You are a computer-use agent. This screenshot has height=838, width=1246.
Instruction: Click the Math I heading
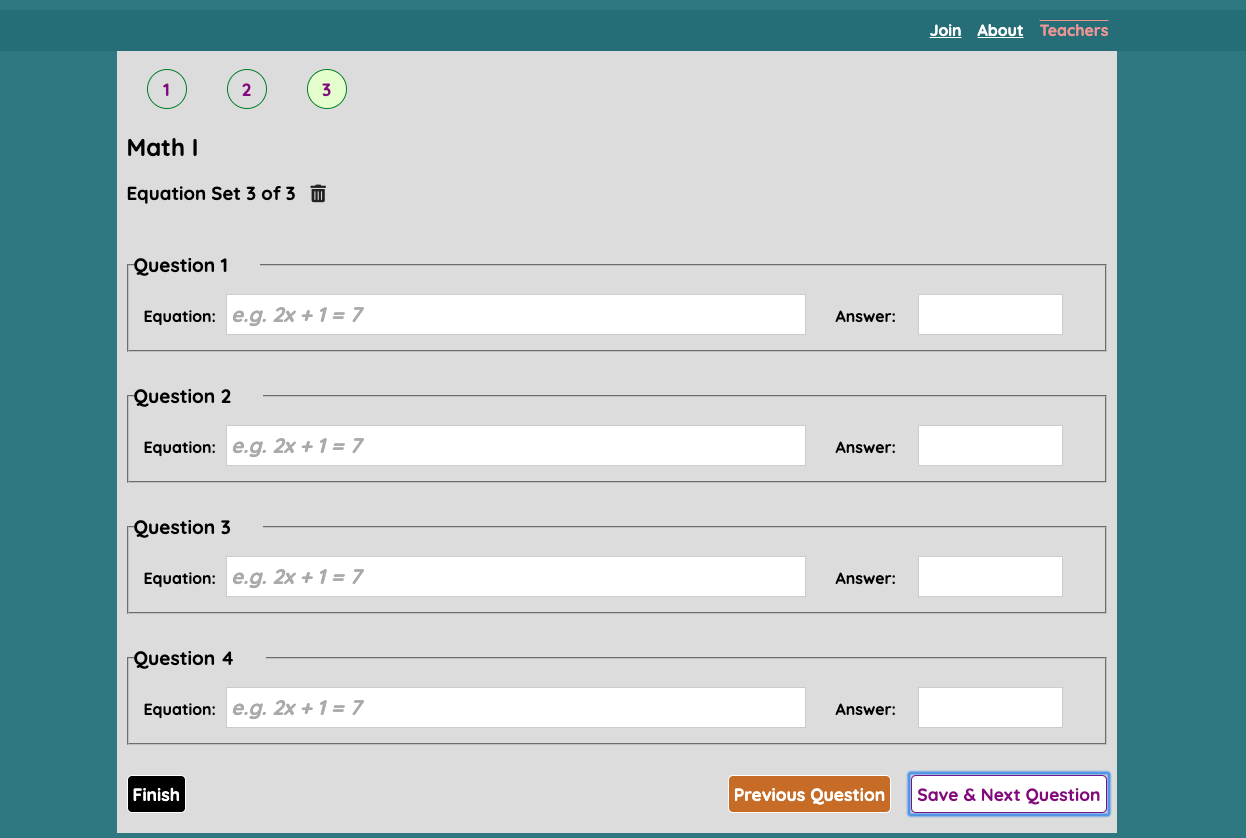tap(162, 148)
